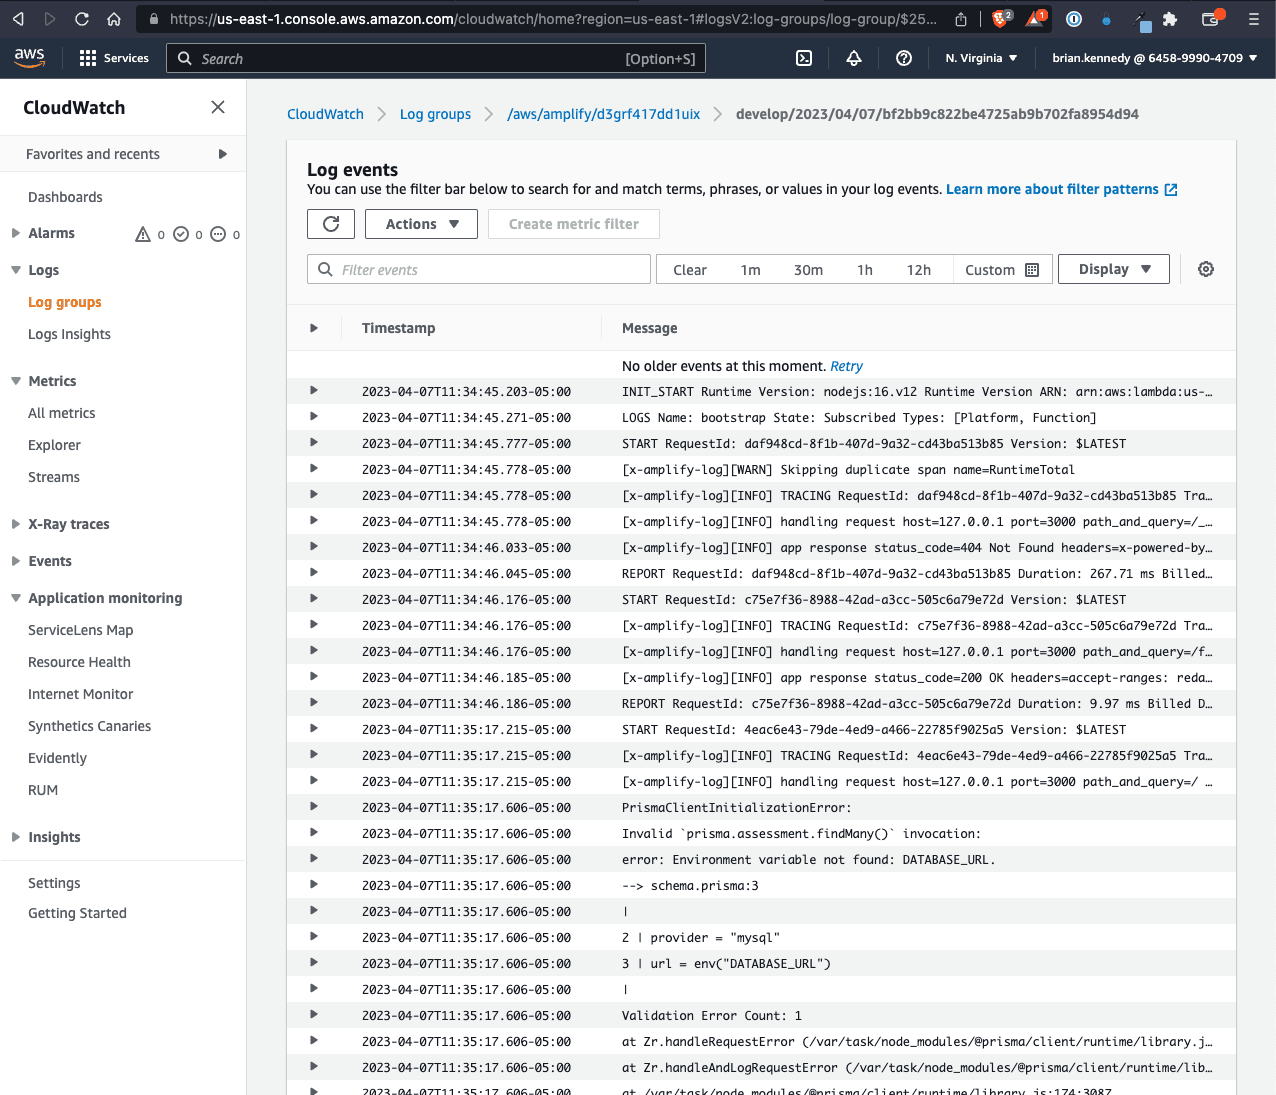Go to AWS console home via logo
This screenshot has height=1095, width=1276.
point(29,58)
